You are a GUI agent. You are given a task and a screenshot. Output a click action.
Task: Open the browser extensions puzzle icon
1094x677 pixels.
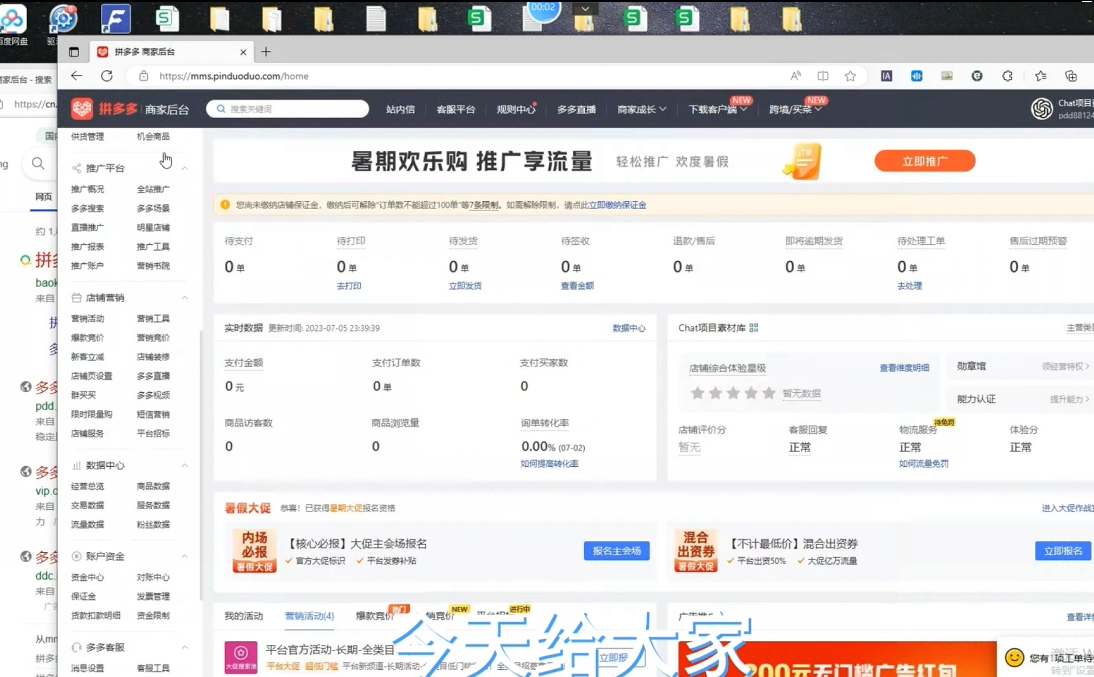click(1007, 76)
